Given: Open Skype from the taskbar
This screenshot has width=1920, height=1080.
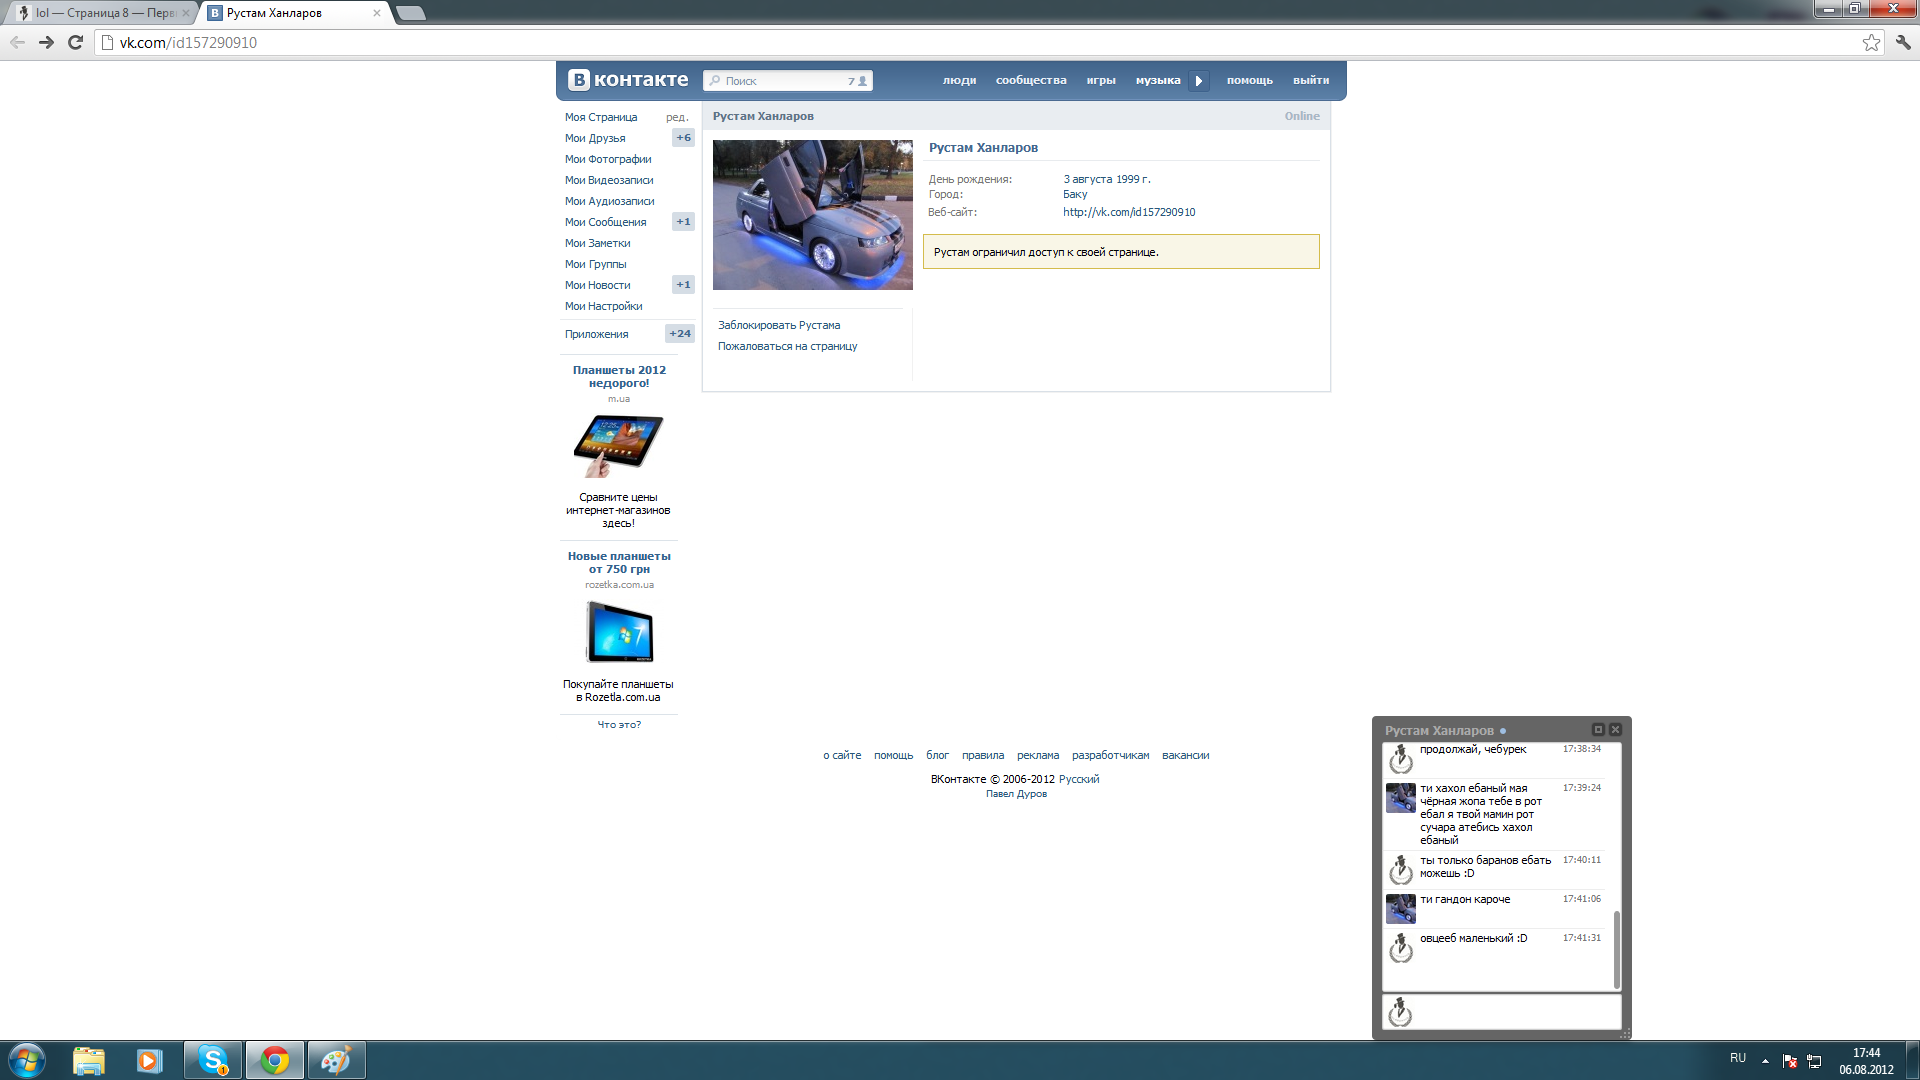Looking at the screenshot, I should click(213, 1060).
